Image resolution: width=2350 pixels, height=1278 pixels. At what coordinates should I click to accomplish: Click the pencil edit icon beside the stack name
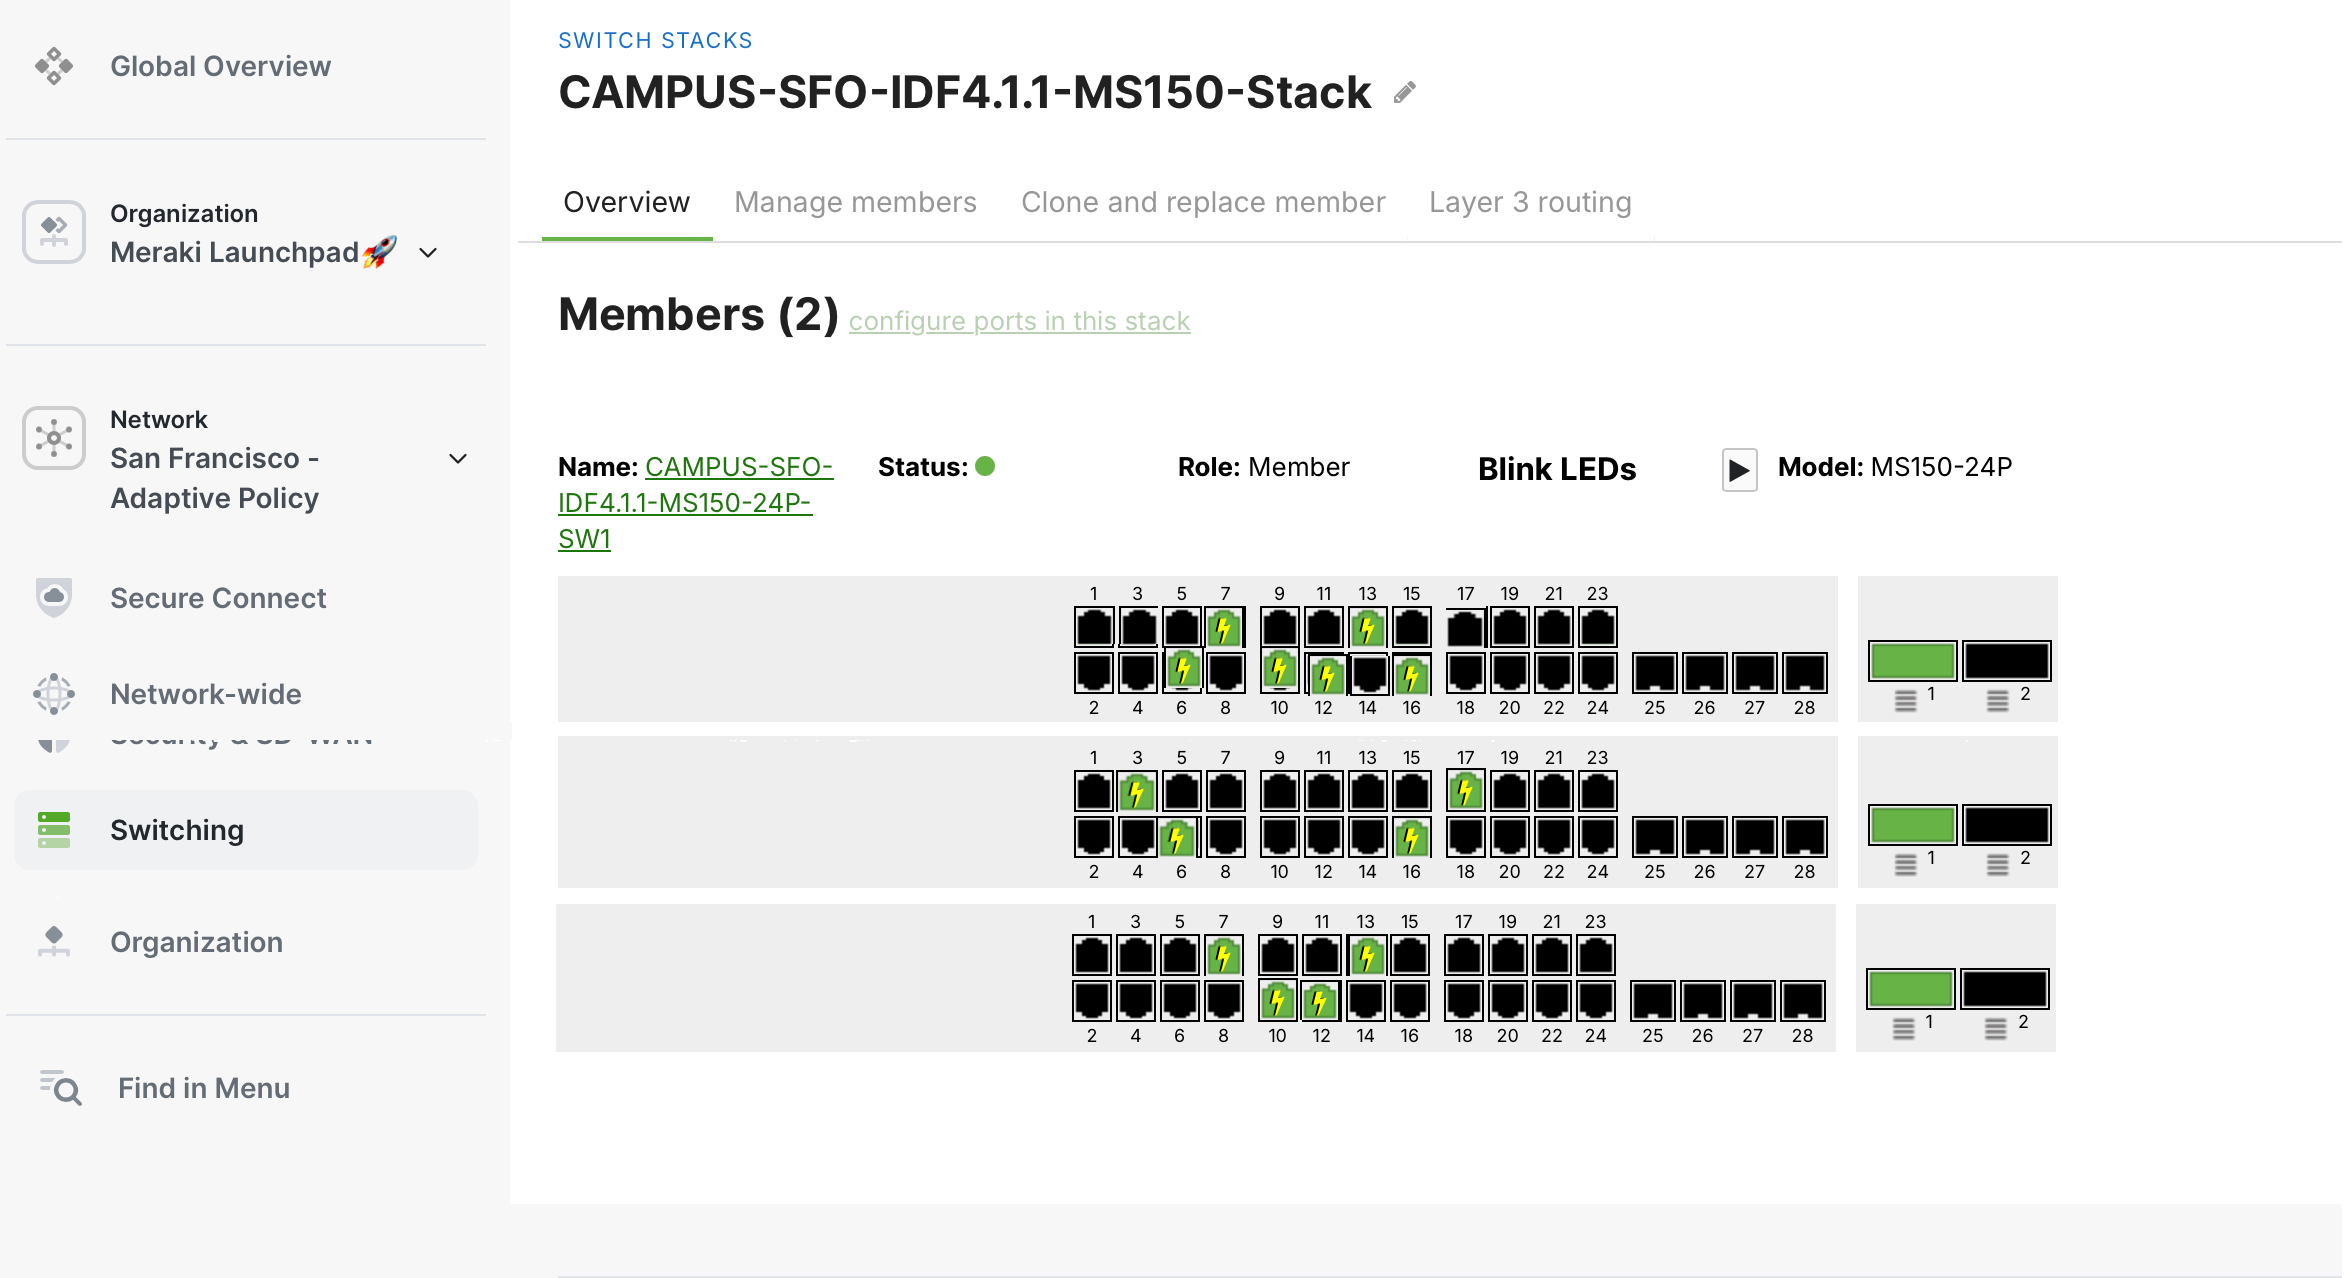[1405, 93]
